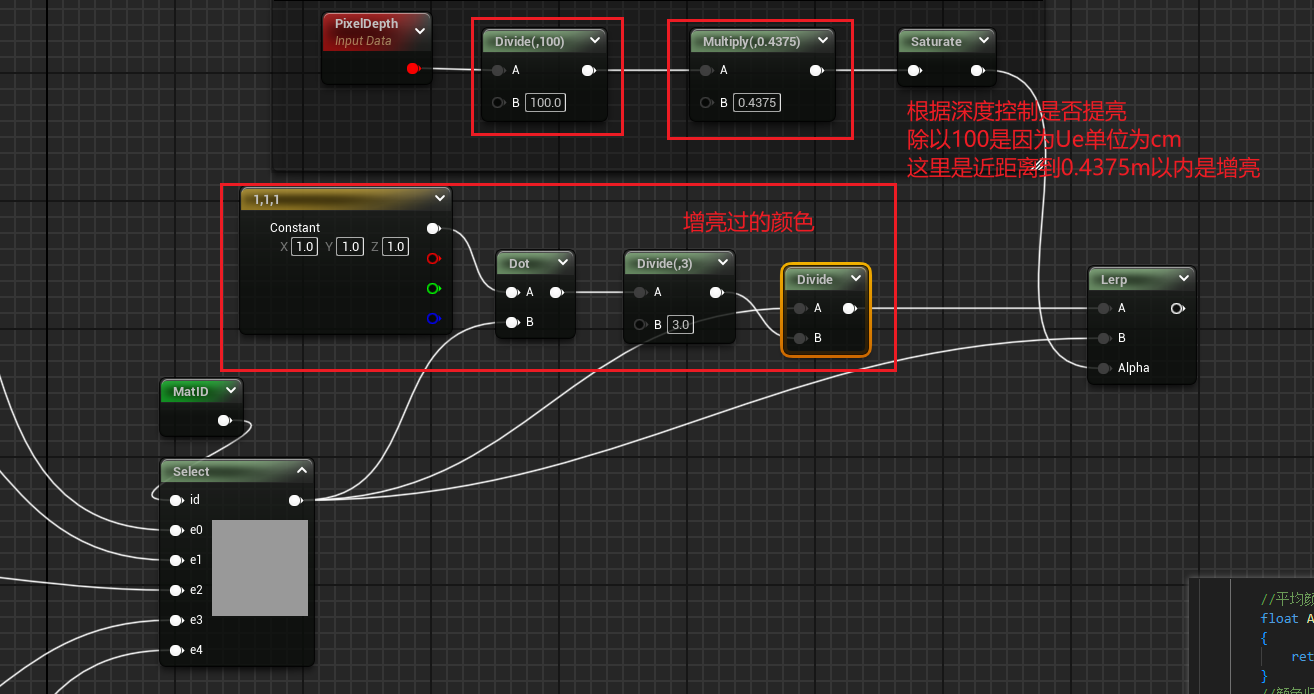The height and width of the screenshot is (694, 1314).
Task: Collapse the Select node preview arrow
Action: 302,471
